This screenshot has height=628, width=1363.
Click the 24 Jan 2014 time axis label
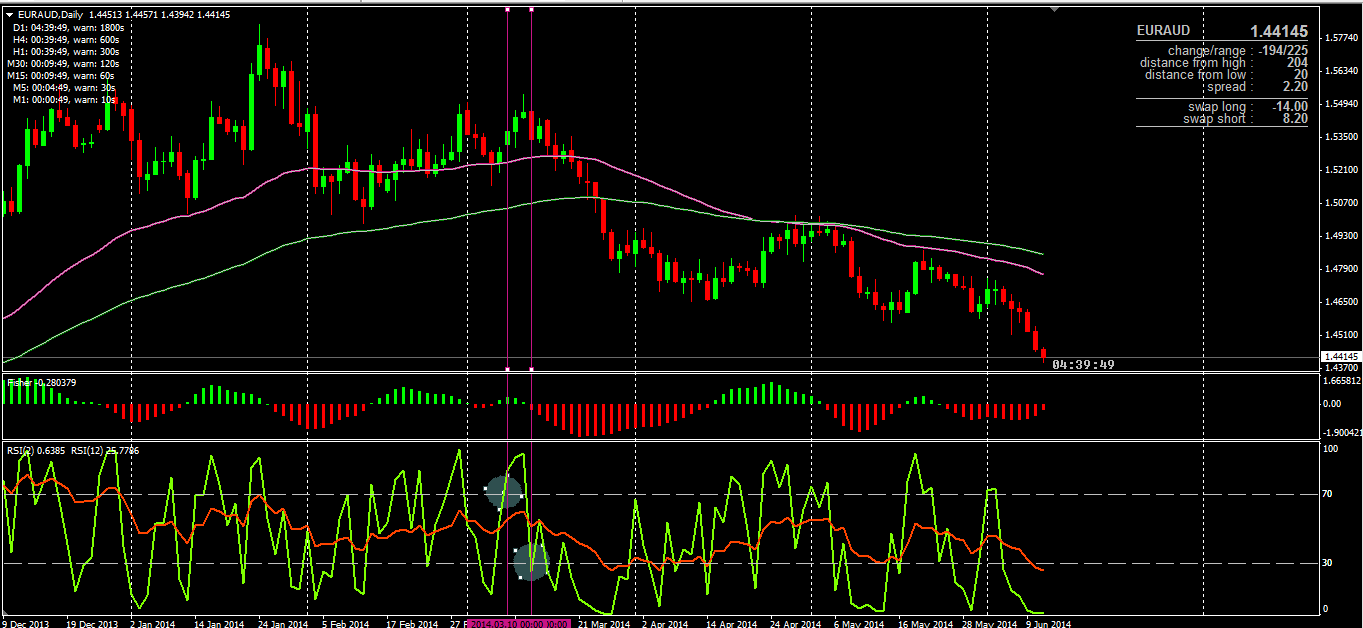point(283,624)
